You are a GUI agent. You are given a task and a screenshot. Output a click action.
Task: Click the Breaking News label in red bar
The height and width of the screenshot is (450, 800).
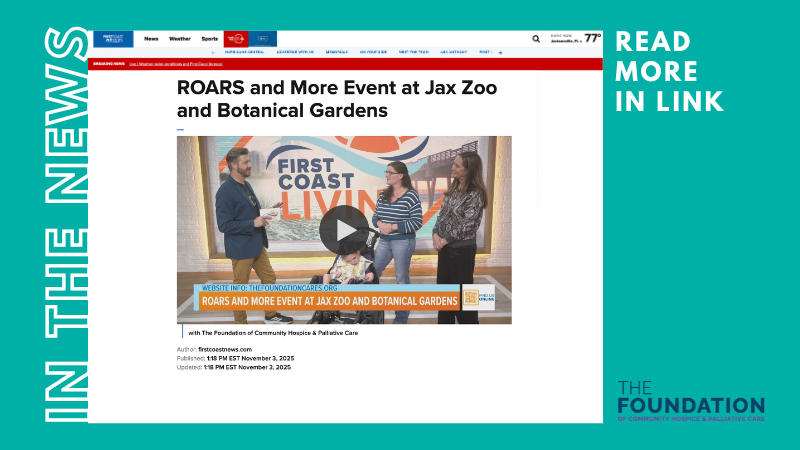click(x=109, y=64)
